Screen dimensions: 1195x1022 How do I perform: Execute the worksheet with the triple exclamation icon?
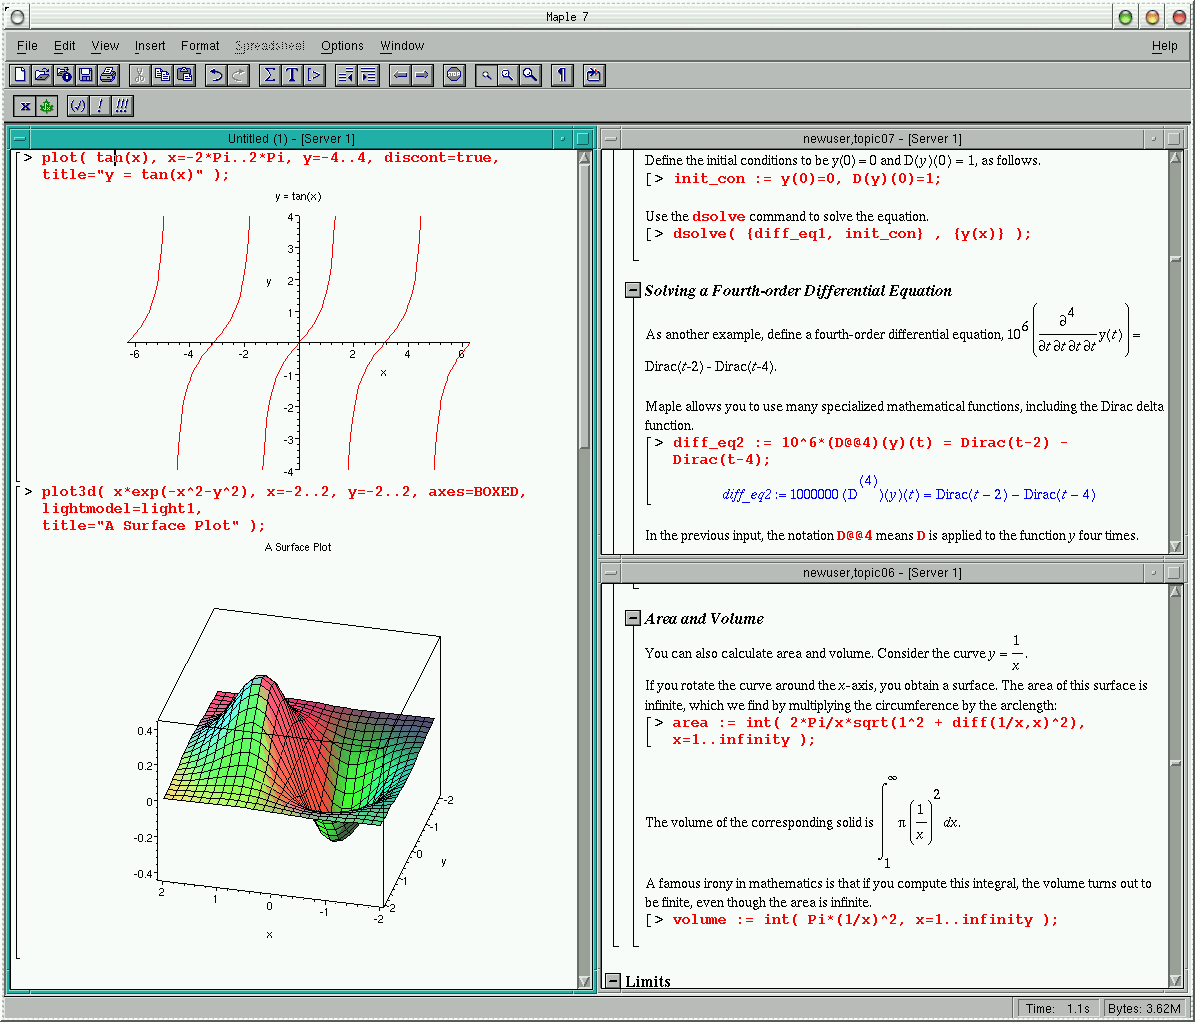coord(122,106)
